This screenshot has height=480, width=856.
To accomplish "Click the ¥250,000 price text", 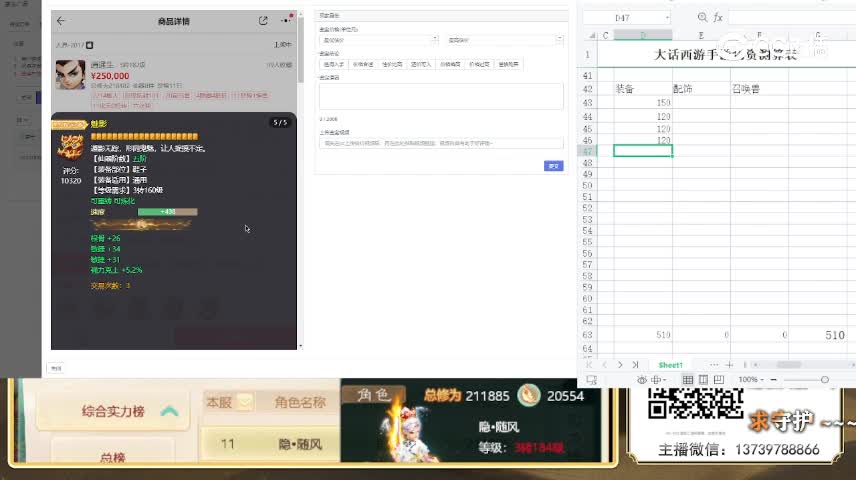I will pyautogui.click(x=110, y=76).
